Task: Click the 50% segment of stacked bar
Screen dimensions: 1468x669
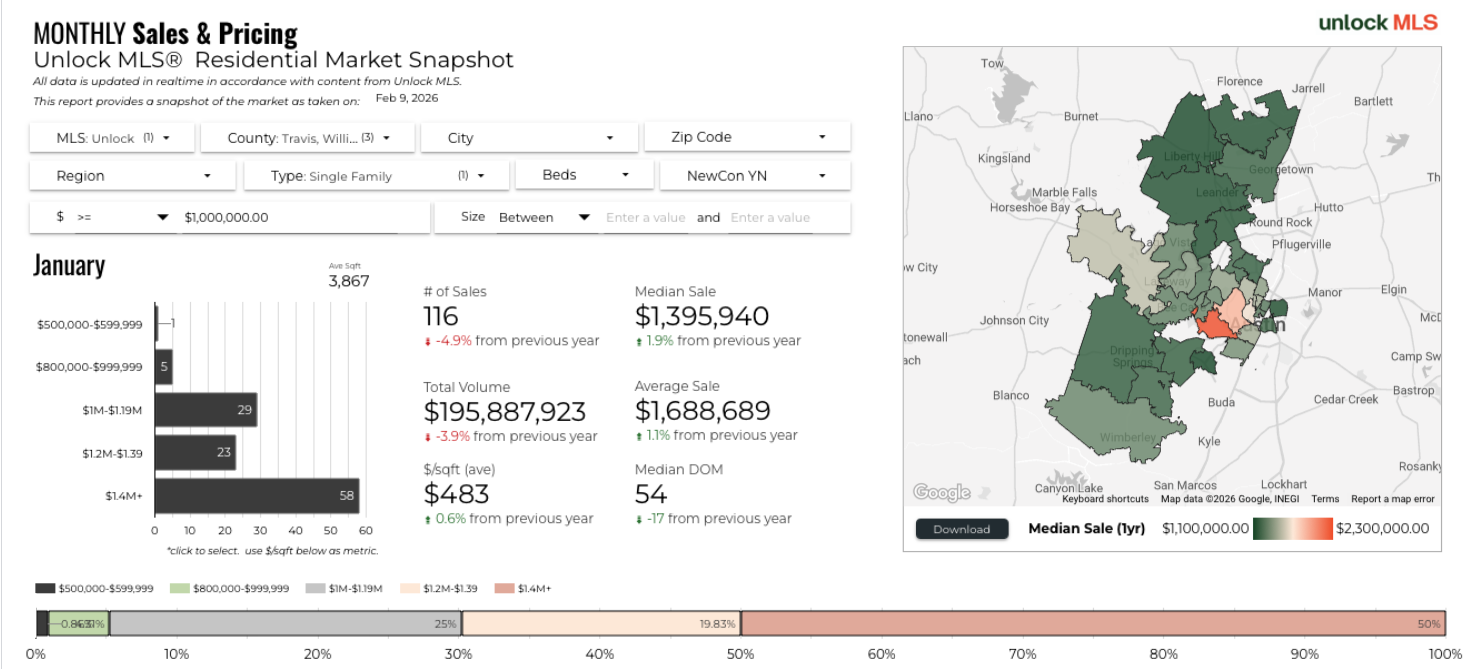Action: (1093, 623)
